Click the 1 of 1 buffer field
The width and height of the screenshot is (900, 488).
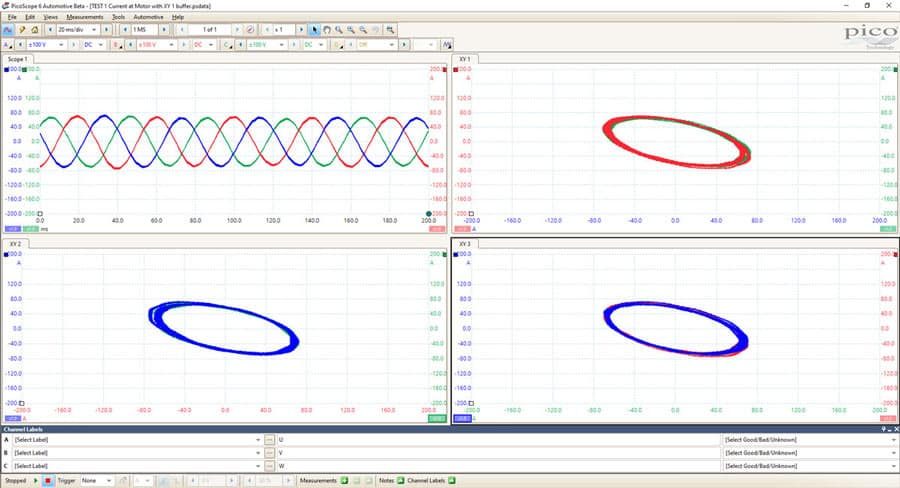pos(210,29)
